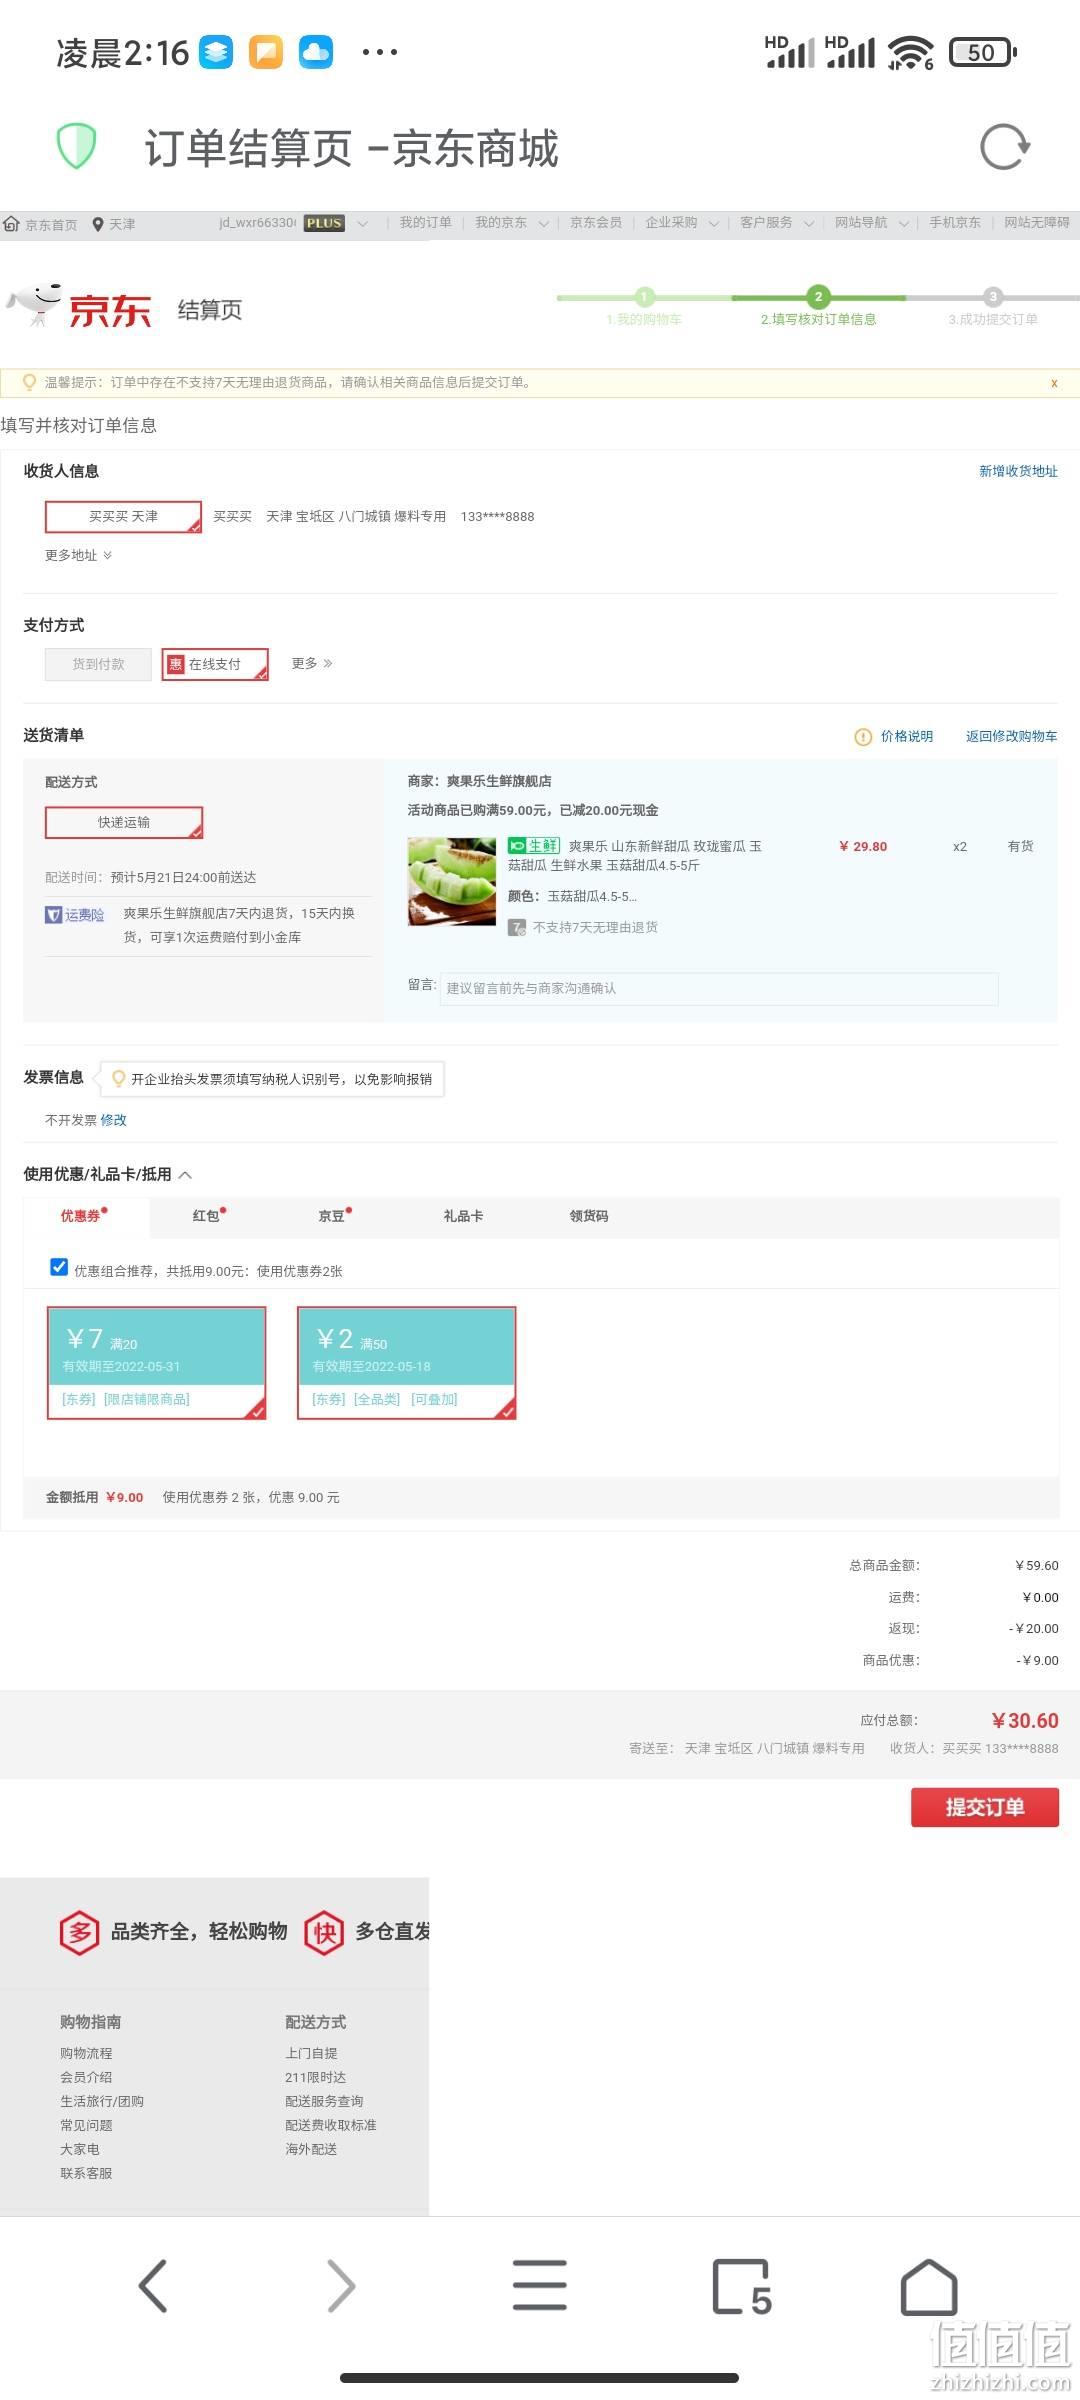Expand more payment methods
The image size is (1080, 2400).
click(x=312, y=663)
